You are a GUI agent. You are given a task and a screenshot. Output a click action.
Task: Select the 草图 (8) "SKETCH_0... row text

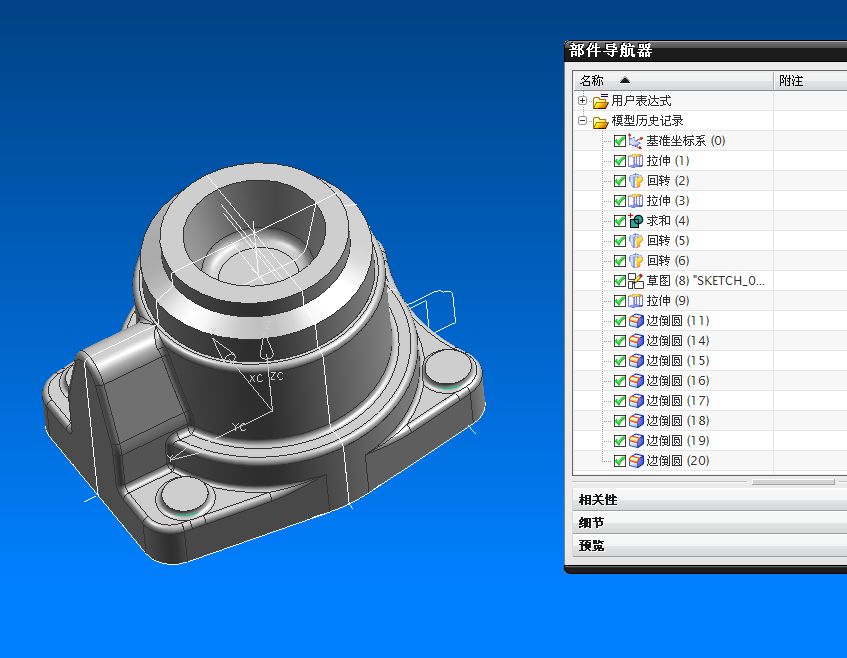[x=705, y=281]
